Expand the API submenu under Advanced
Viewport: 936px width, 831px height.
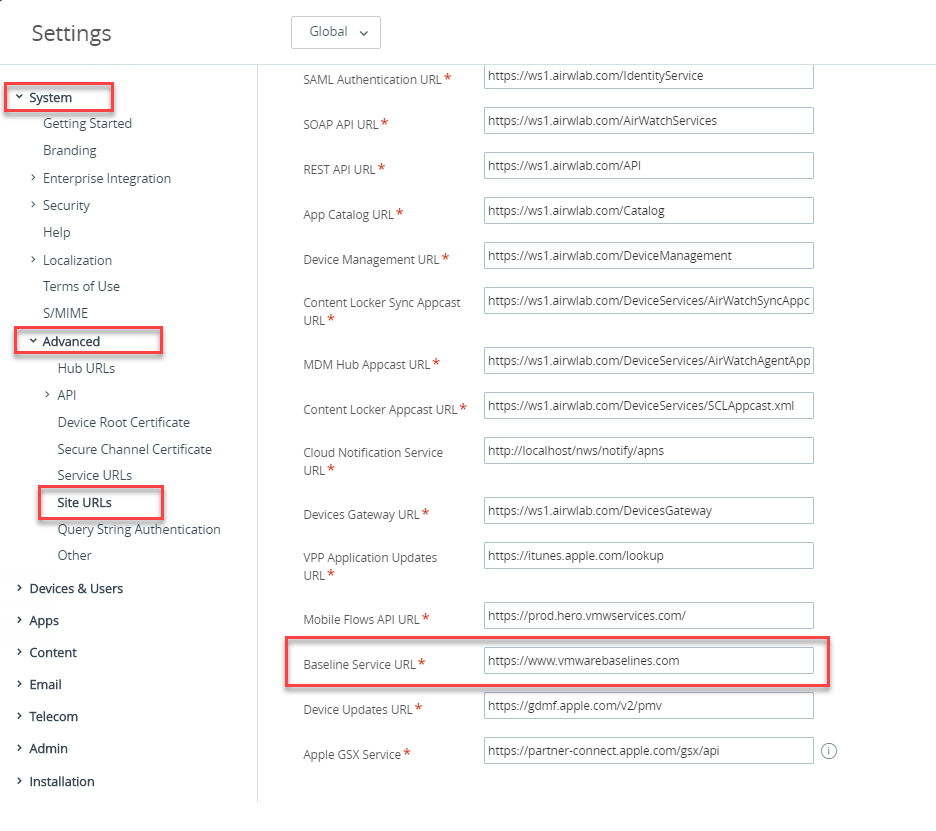tap(47, 395)
